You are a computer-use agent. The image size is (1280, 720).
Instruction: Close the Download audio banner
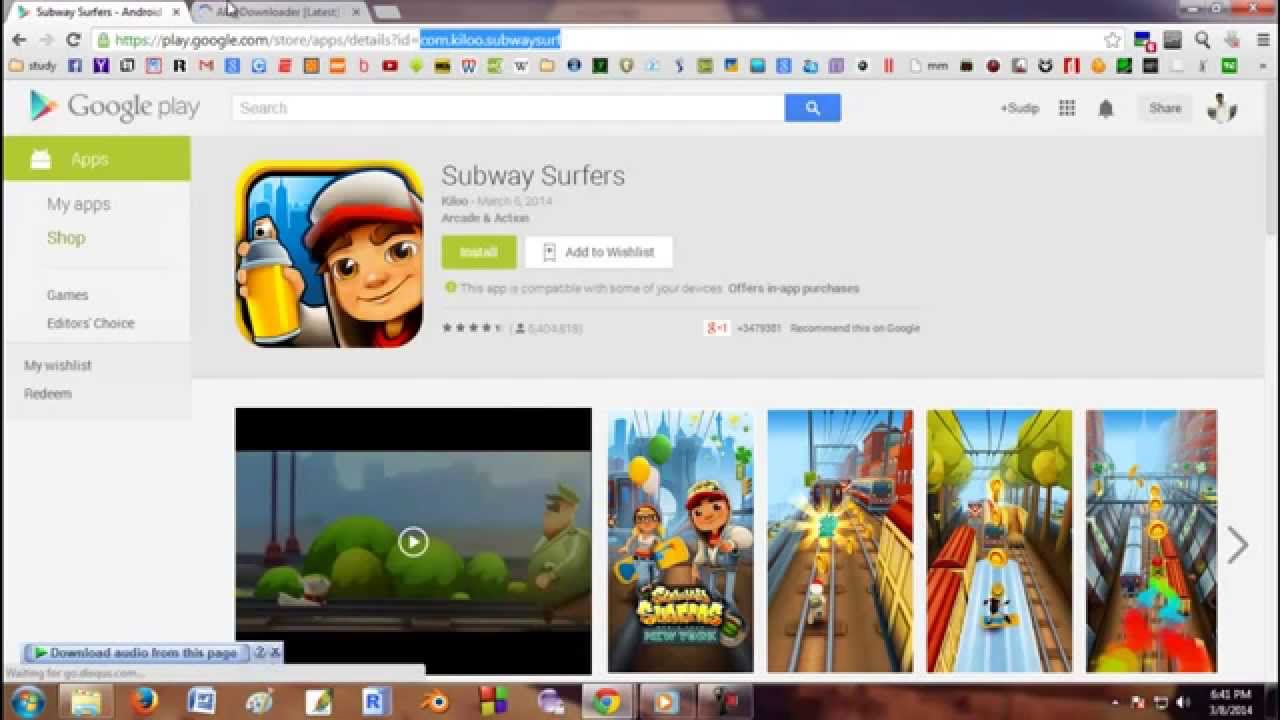(x=275, y=653)
